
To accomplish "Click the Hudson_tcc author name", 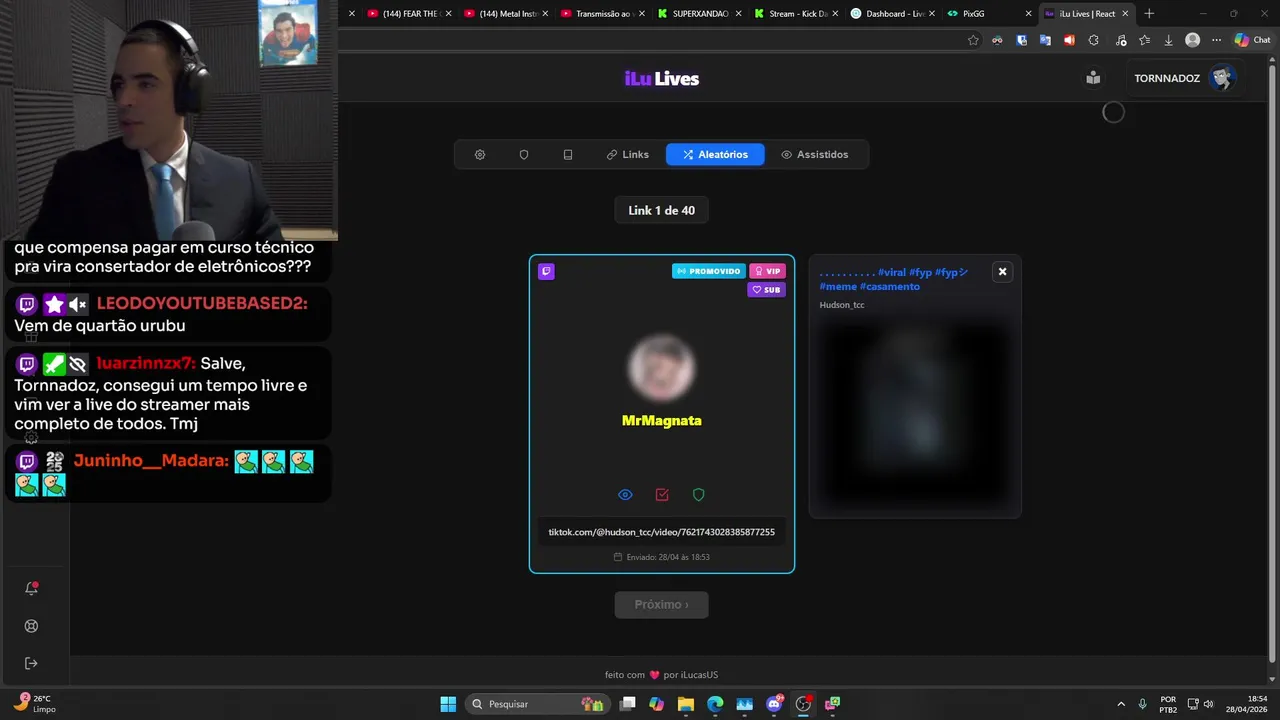I will point(842,305).
